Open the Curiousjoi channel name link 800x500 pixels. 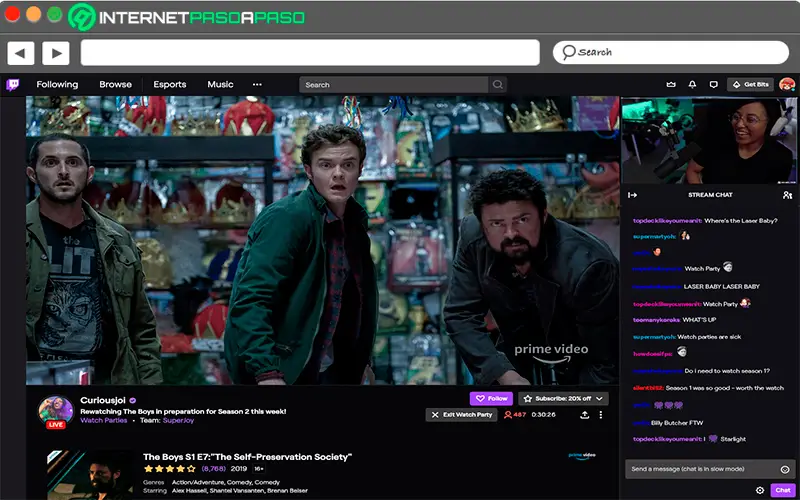(x=104, y=401)
